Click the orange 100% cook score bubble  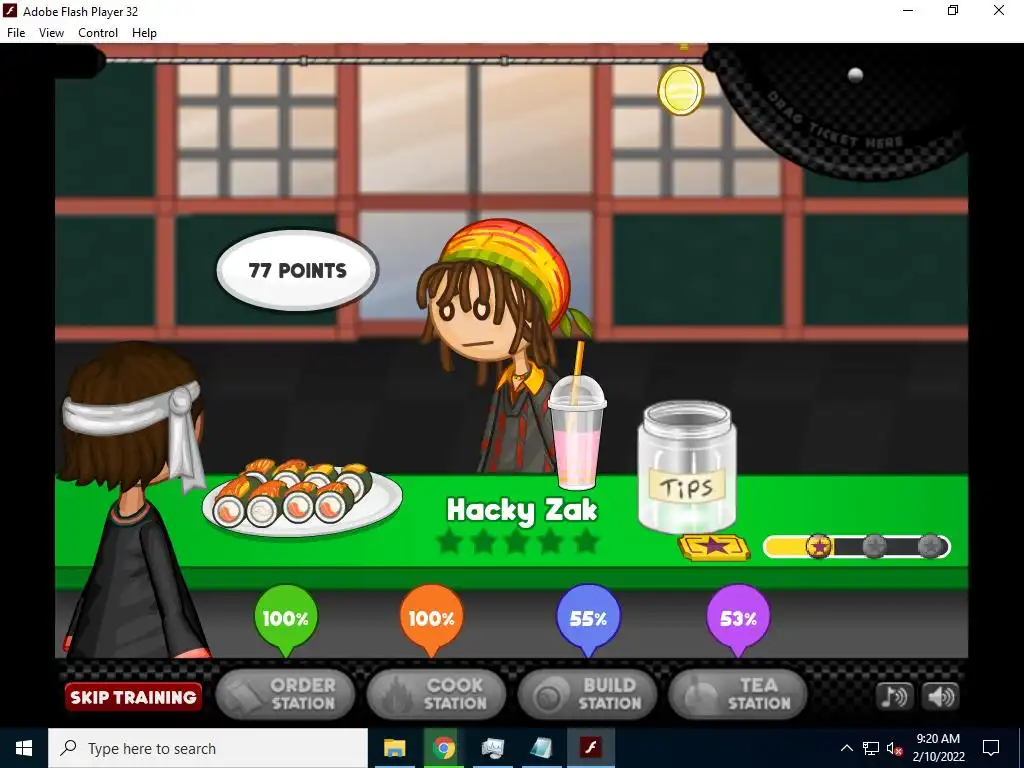tap(431, 618)
